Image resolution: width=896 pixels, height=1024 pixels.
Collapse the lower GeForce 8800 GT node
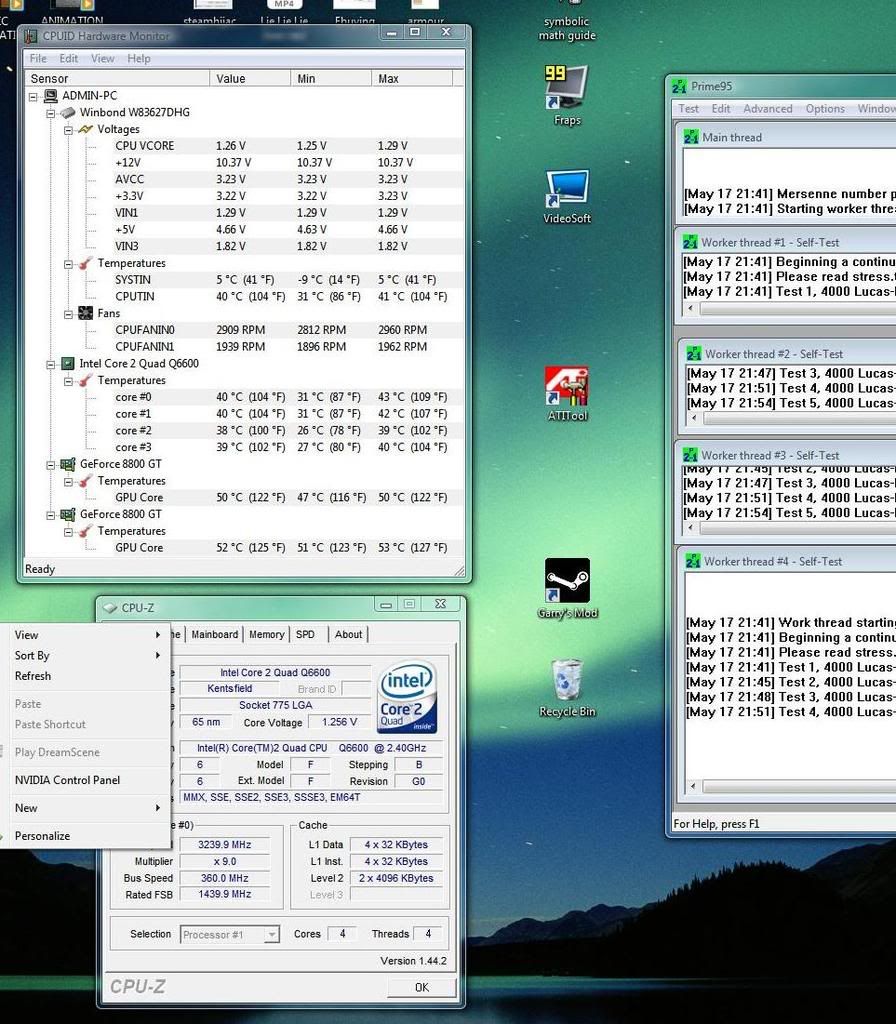click(50, 515)
